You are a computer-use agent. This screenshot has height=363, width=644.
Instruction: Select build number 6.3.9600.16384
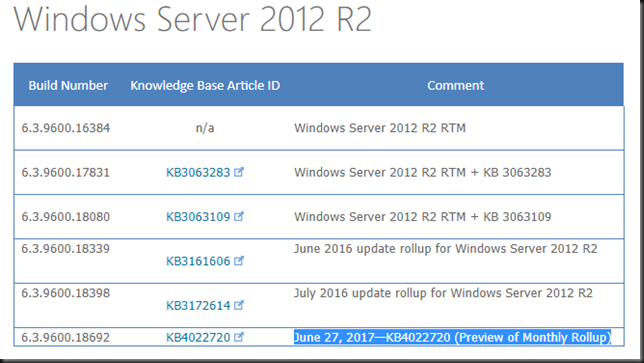pyautogui.click(x=66, y=128)
